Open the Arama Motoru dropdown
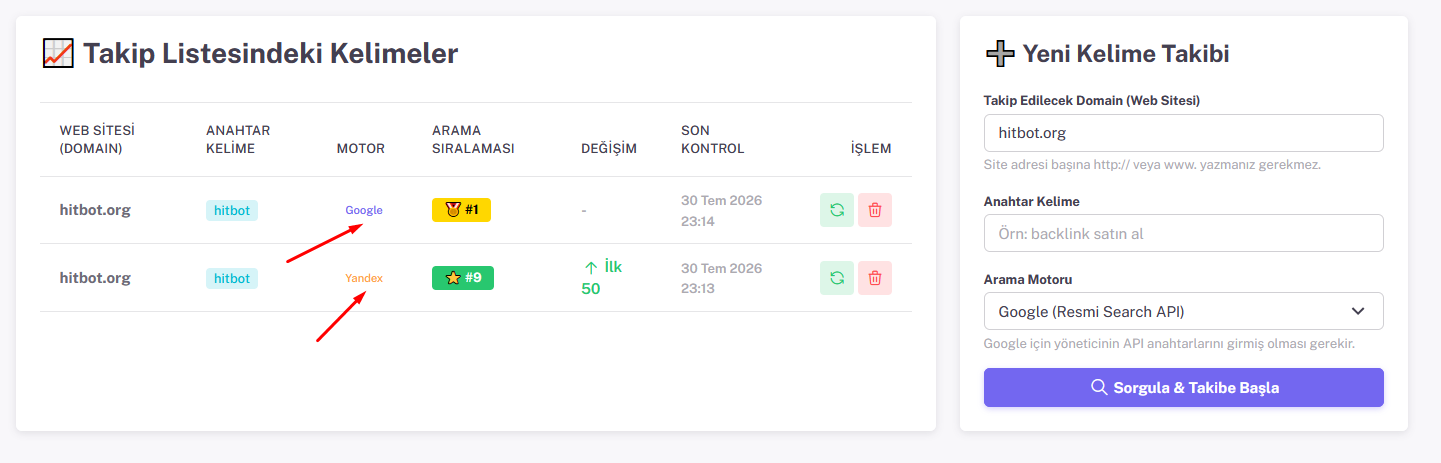 1184,311
